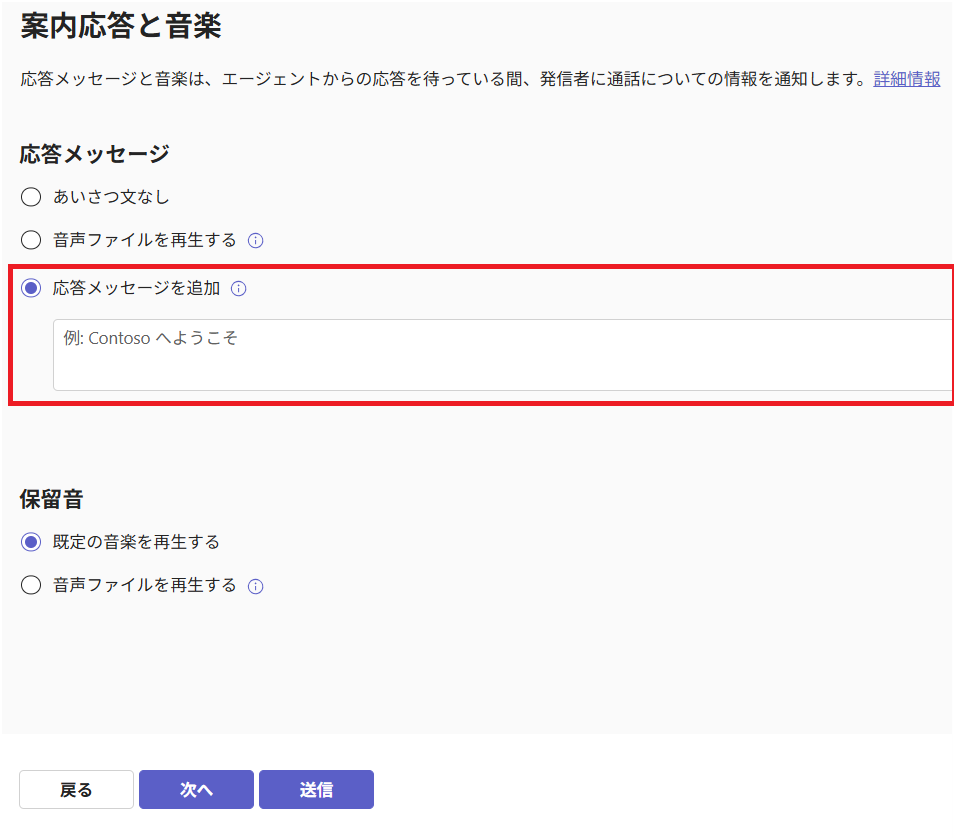Select the 応答メッセージを追加 radio option
The width and height of the screenshot is (954, 840).
pos(31,288)
